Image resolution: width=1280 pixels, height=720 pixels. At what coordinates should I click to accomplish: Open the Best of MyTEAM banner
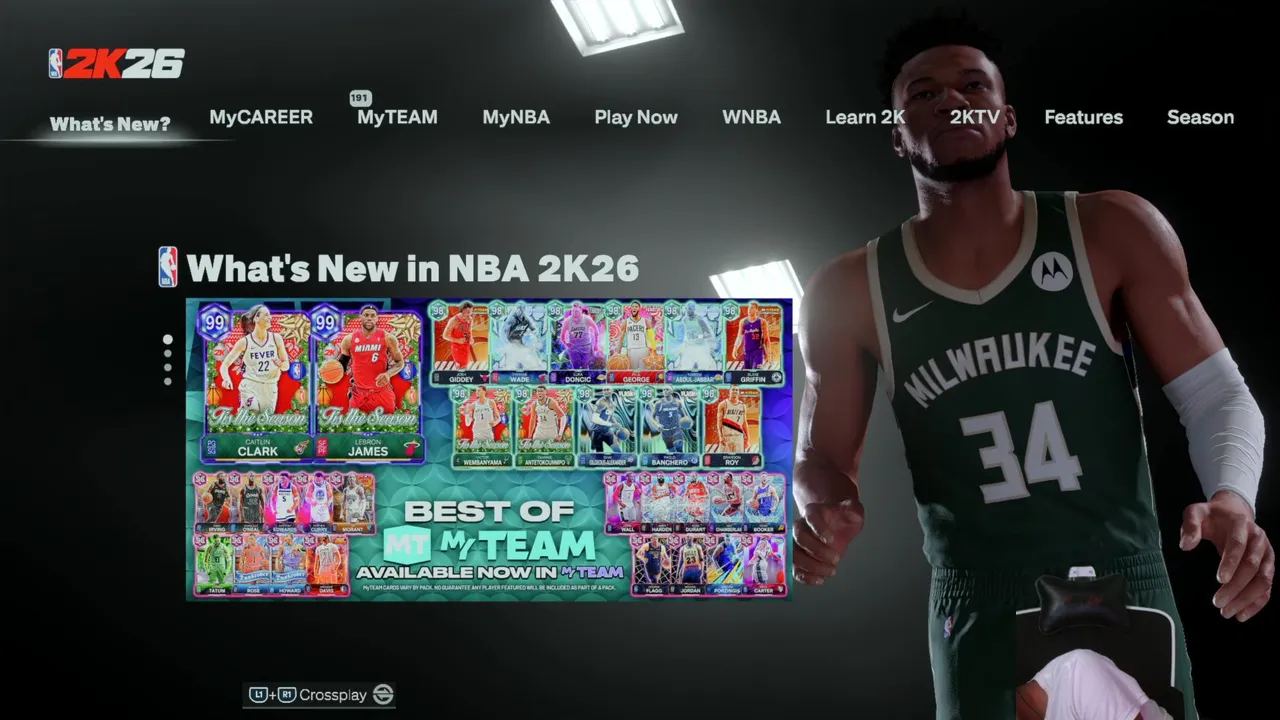489,449
